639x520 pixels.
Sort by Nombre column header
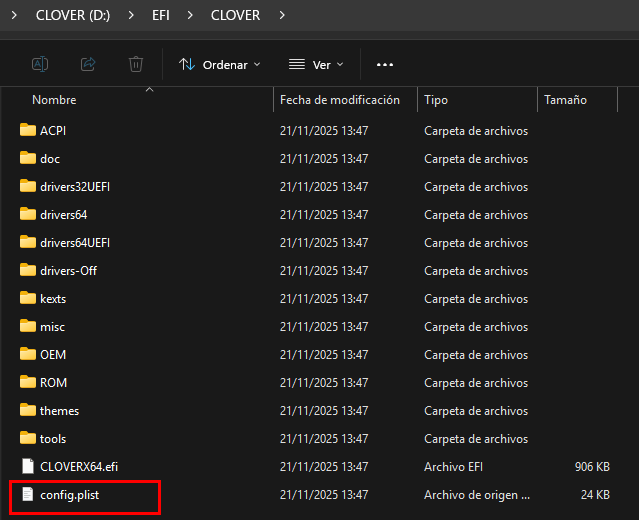coord(54,100)
